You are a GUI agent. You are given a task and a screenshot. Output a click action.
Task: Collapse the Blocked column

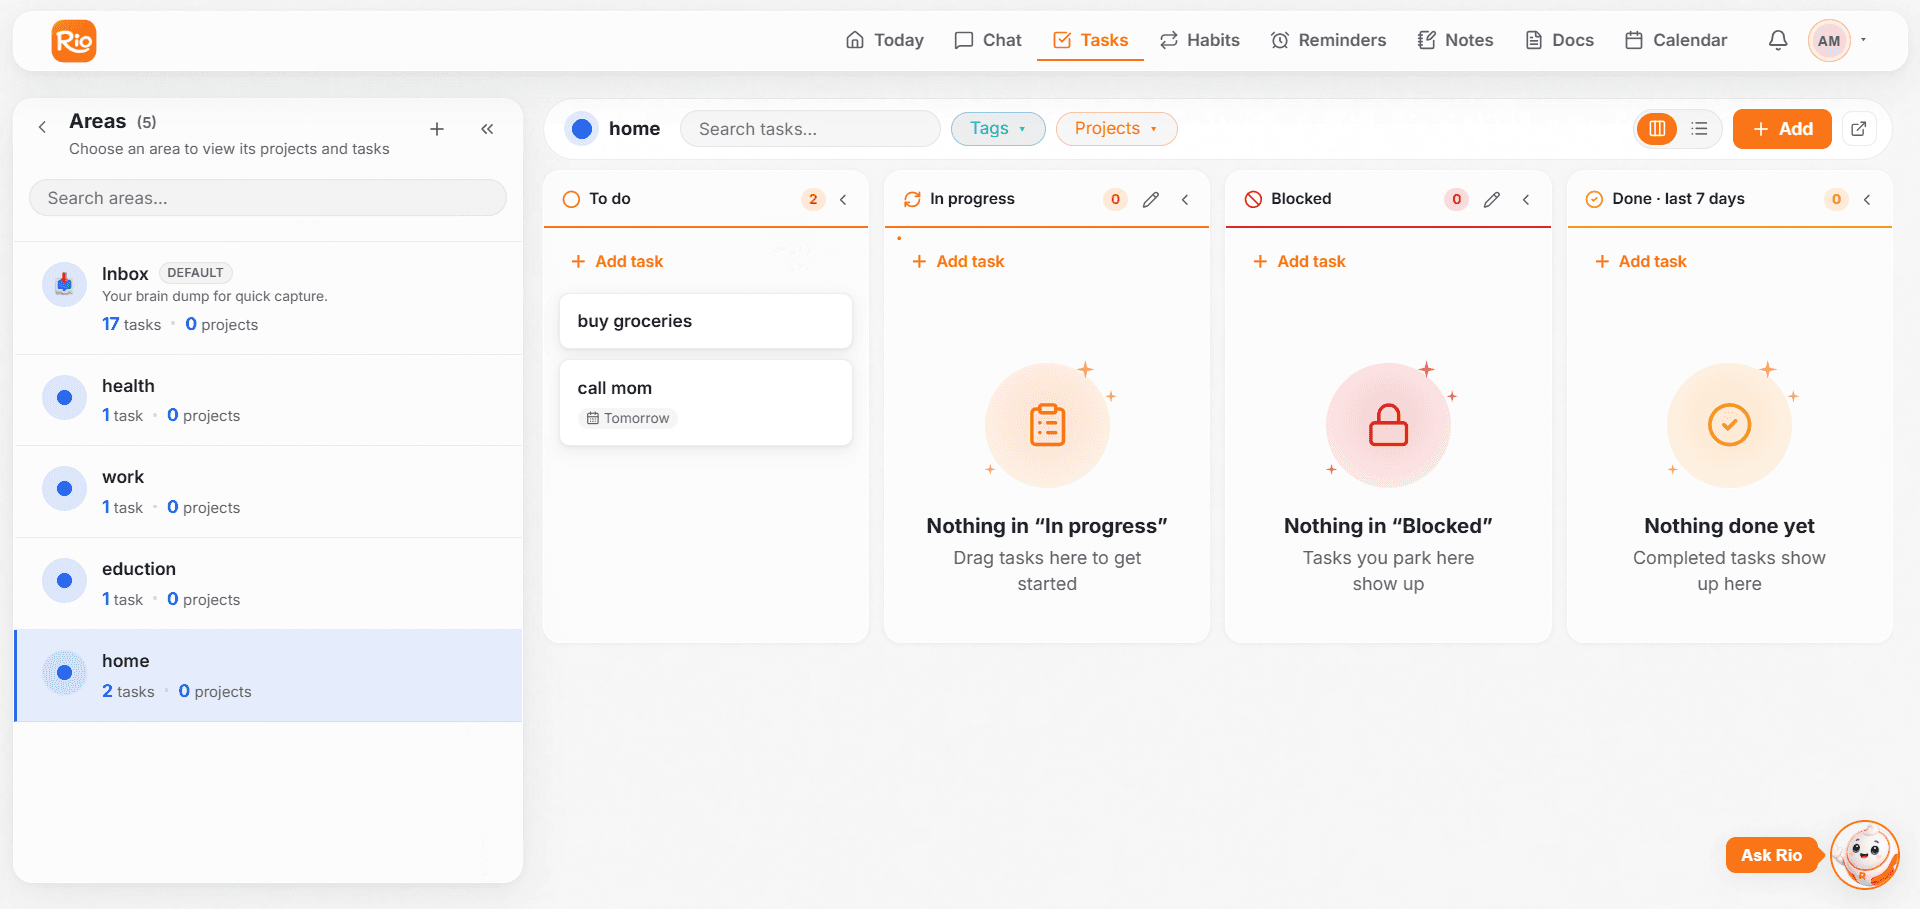(1526, 199)
